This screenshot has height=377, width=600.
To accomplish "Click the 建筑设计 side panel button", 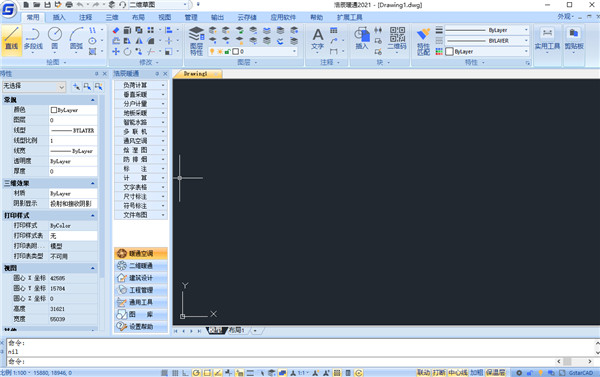I will click(141, 278).
